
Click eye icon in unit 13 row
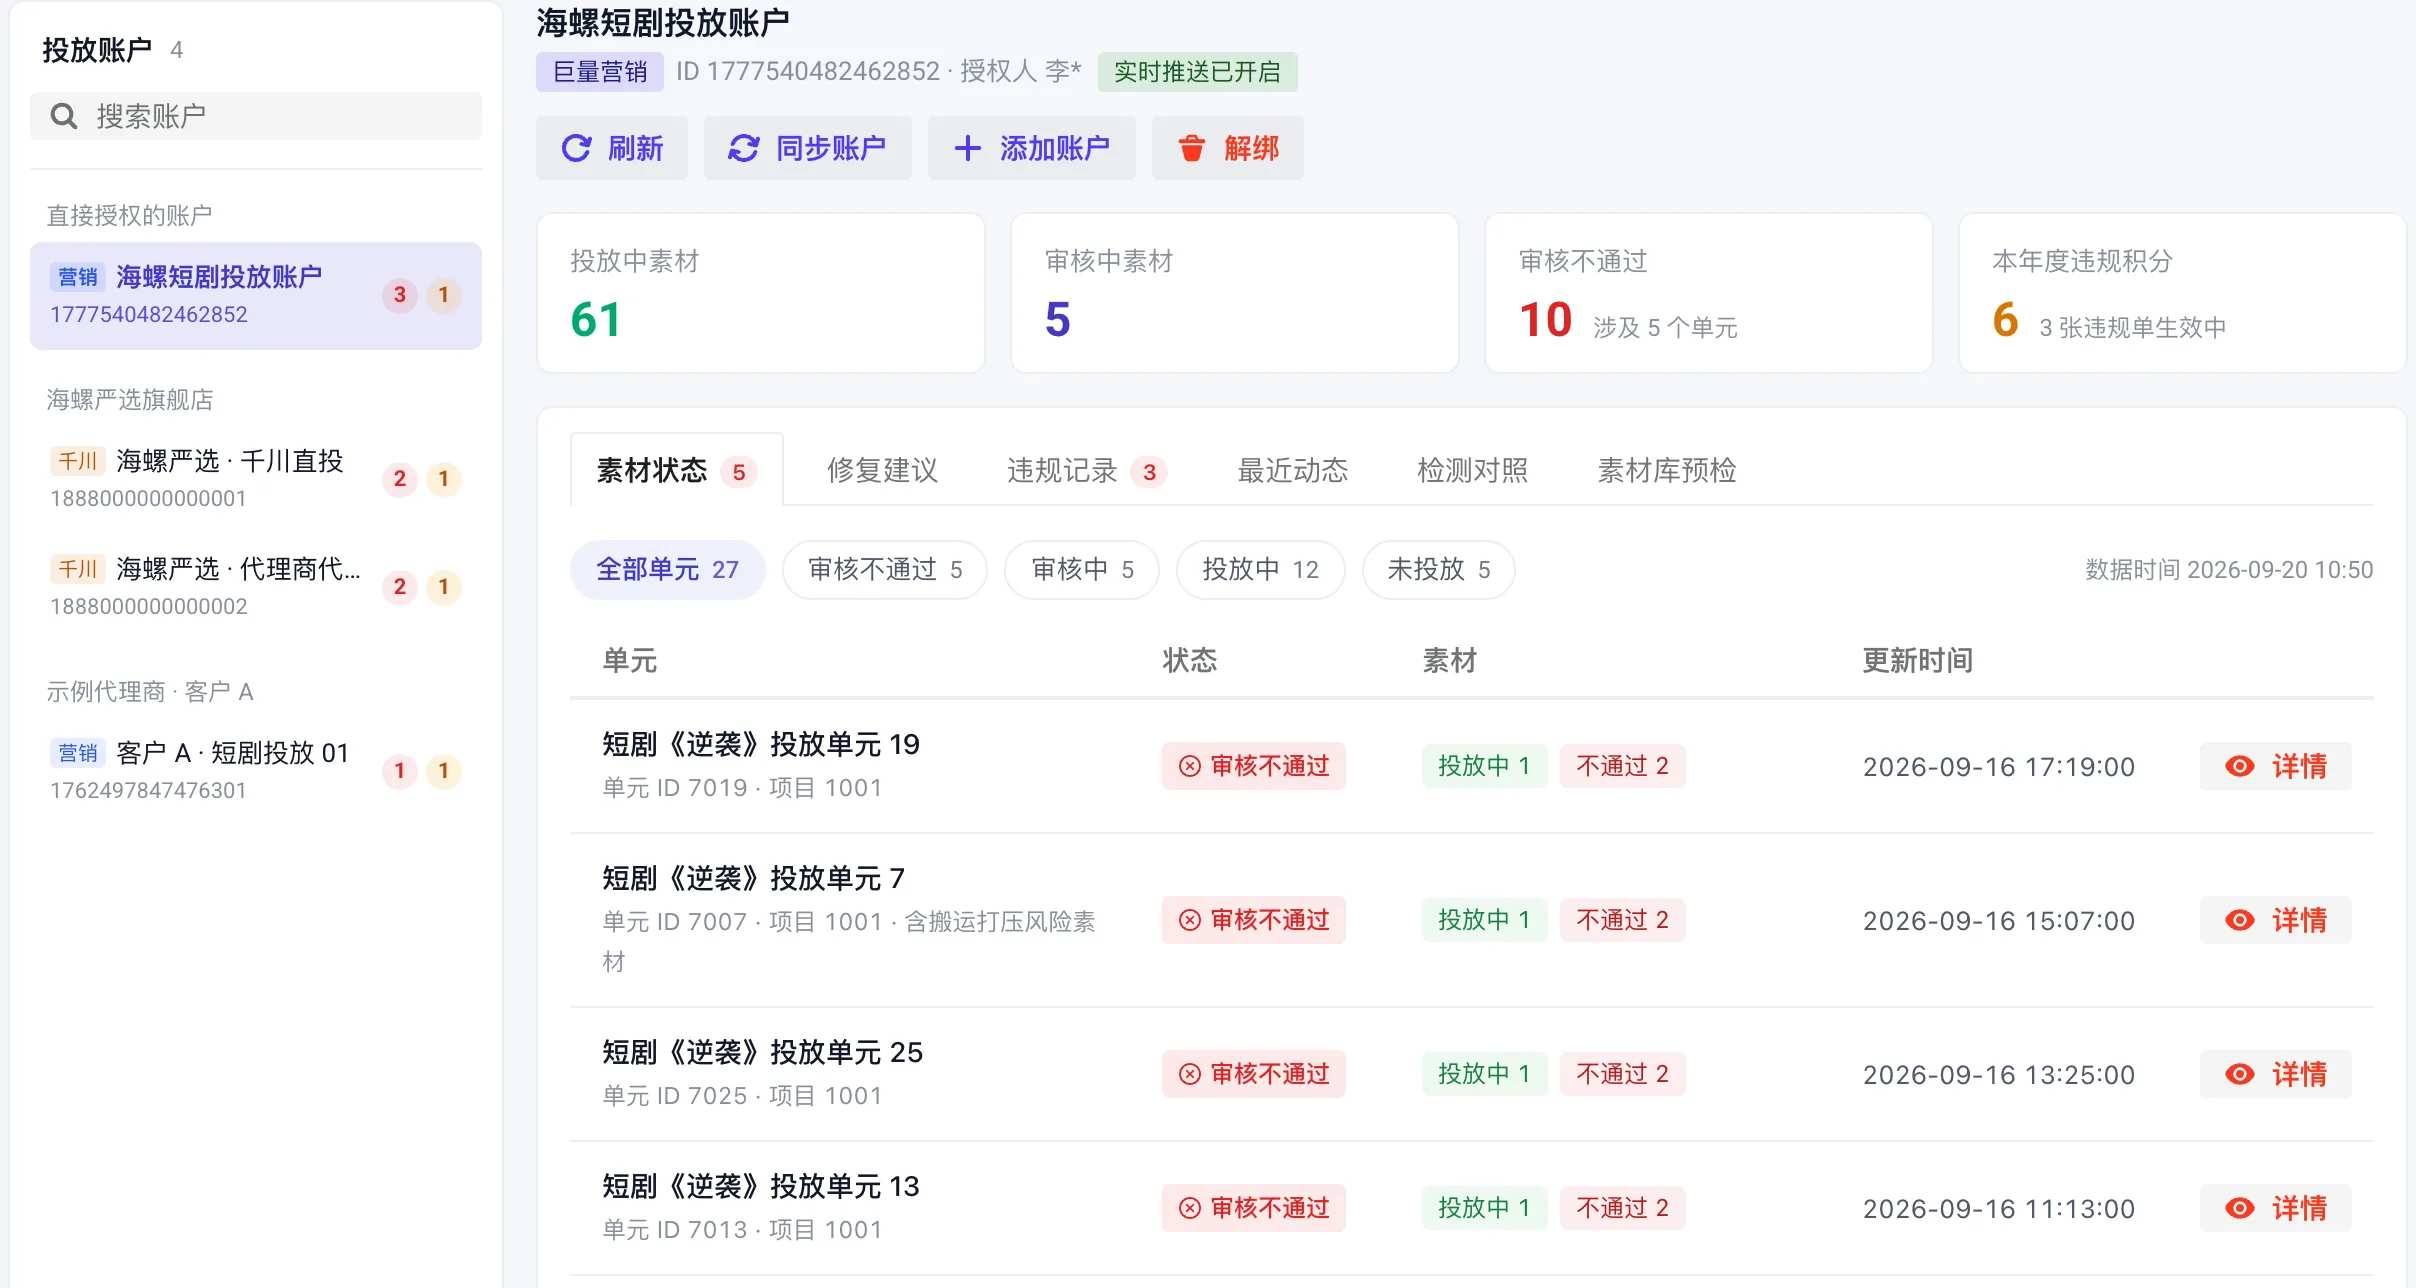[x=2240, y=1208]
